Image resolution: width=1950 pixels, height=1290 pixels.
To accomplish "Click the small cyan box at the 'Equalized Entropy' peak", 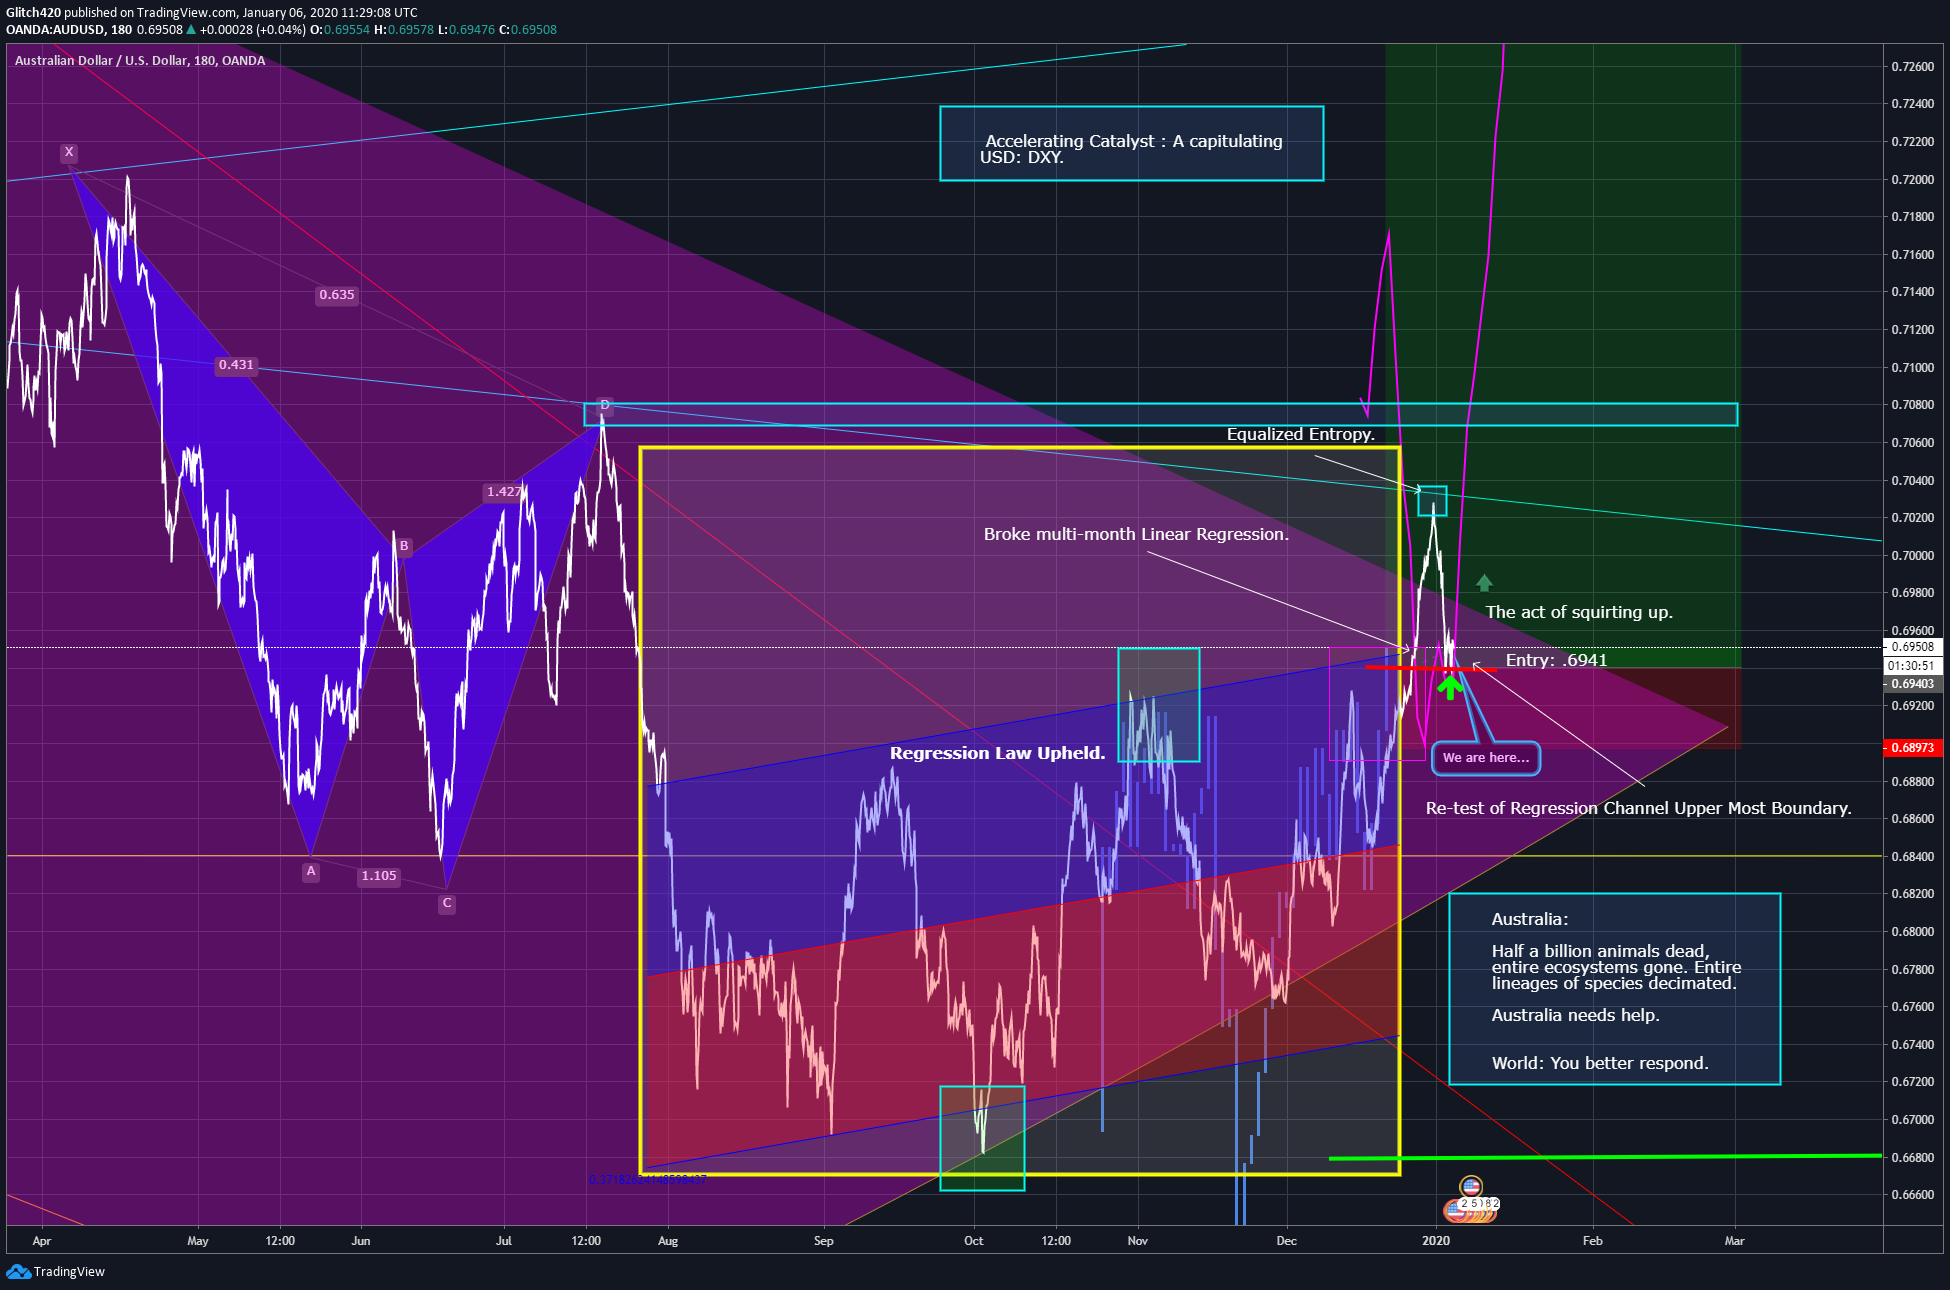I will pos(1432,501).
